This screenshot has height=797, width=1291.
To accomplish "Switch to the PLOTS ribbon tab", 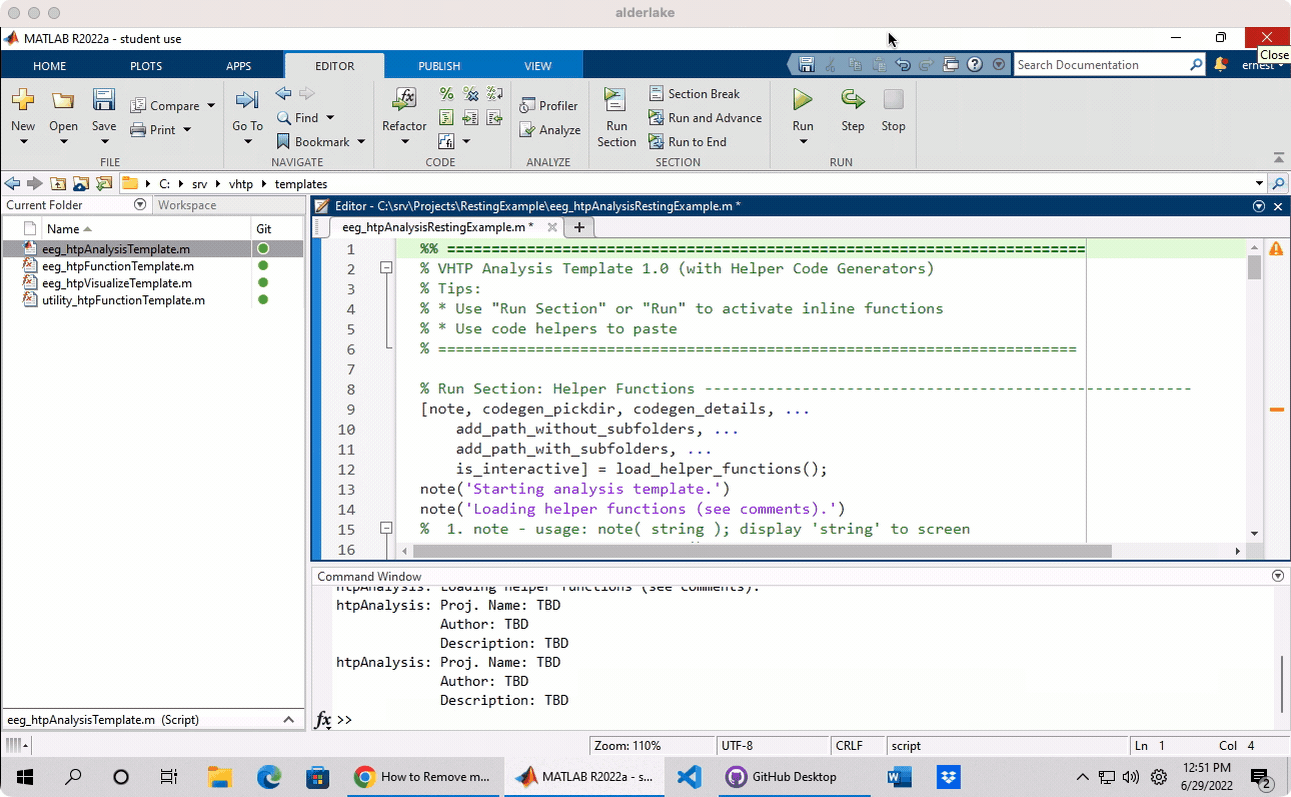I will coord(146,66).
